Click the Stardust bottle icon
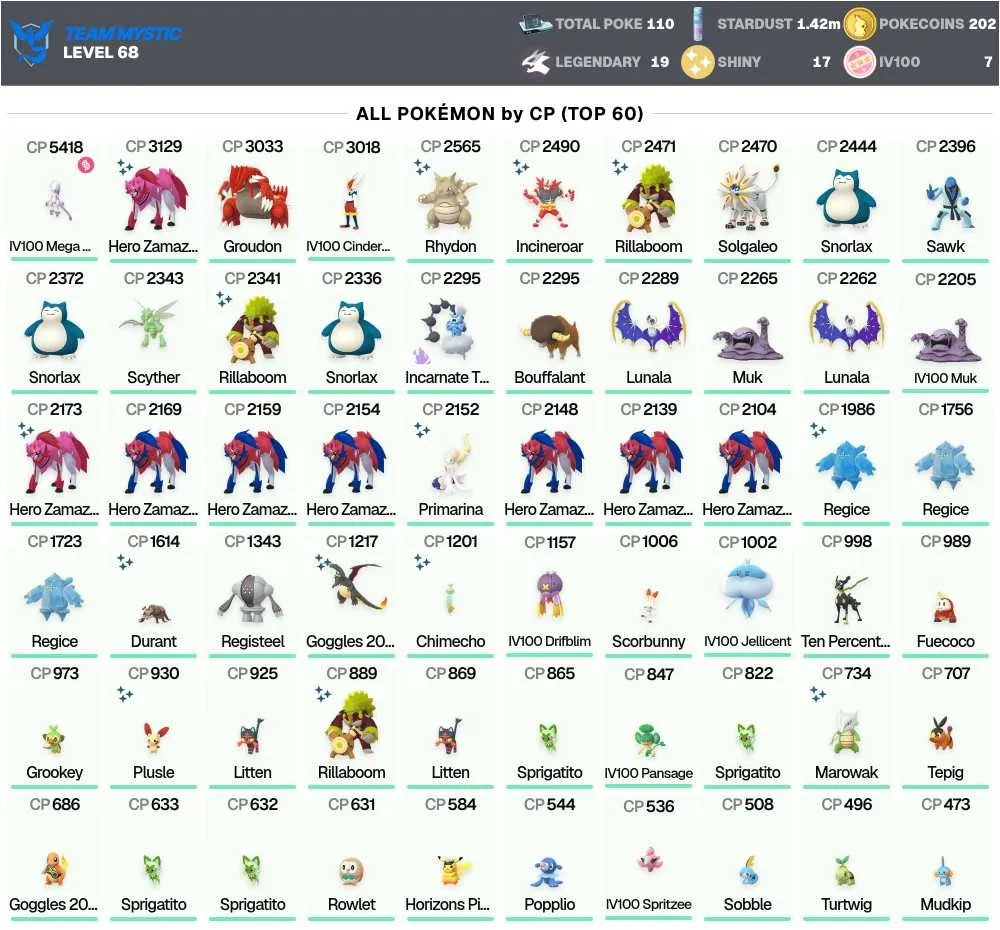The image size is (1000, 930). coord(698,24)
